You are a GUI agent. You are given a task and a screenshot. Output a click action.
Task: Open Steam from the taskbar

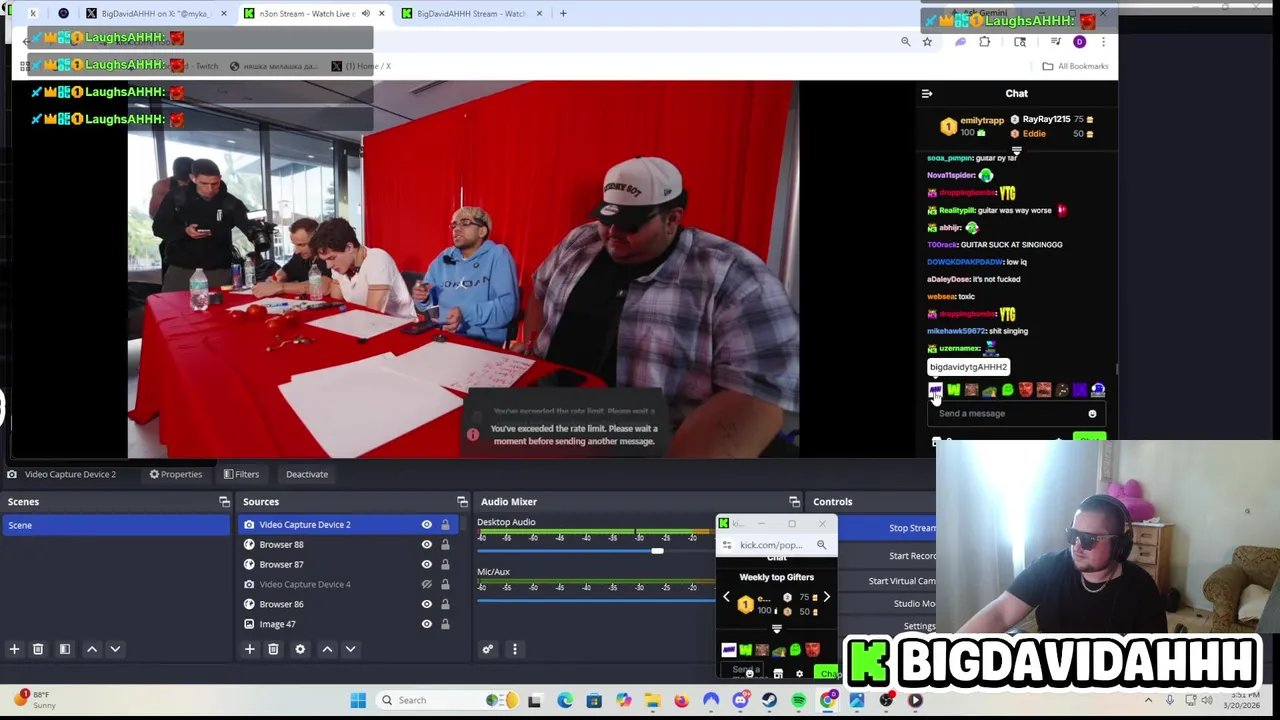(x=769, y=700)
